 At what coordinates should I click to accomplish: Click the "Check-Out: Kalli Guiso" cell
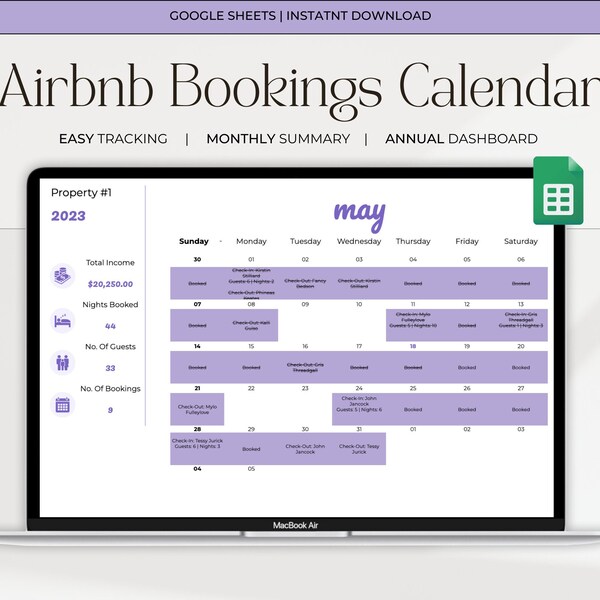click(251, 325)
